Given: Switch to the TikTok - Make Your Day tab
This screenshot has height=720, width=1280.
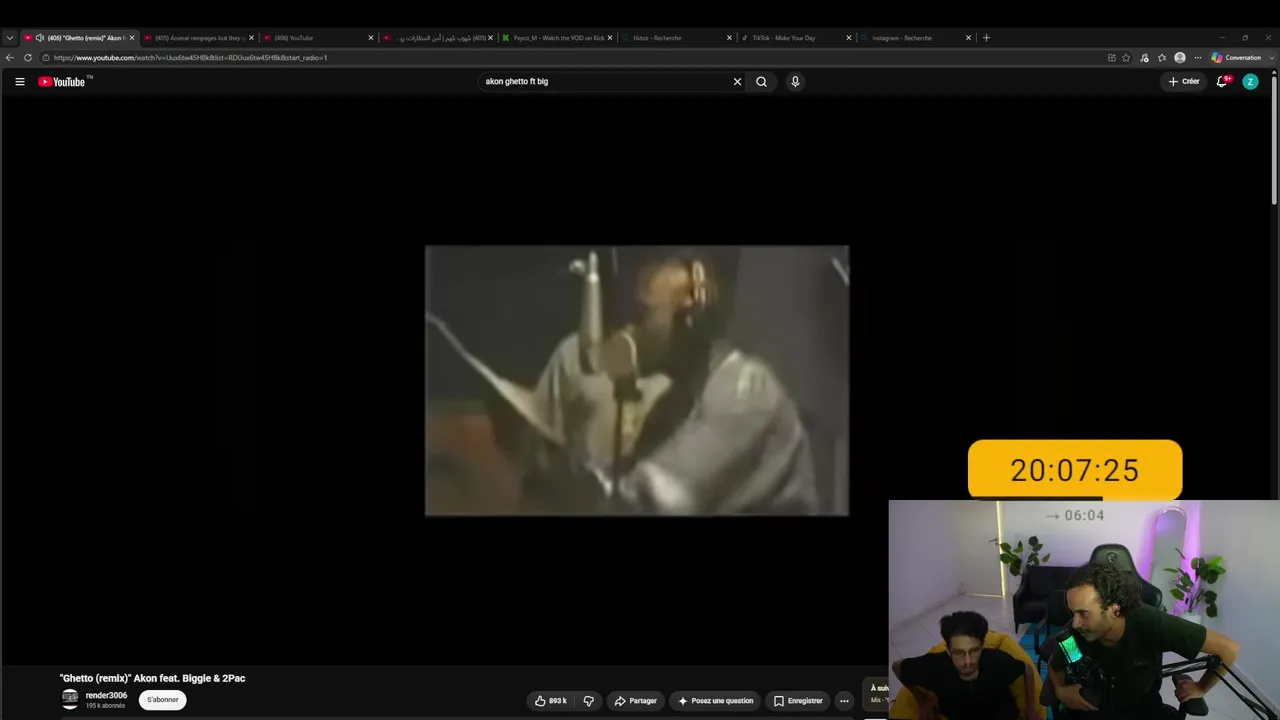Looking at the screenshot, I should (x=796, y=38).
